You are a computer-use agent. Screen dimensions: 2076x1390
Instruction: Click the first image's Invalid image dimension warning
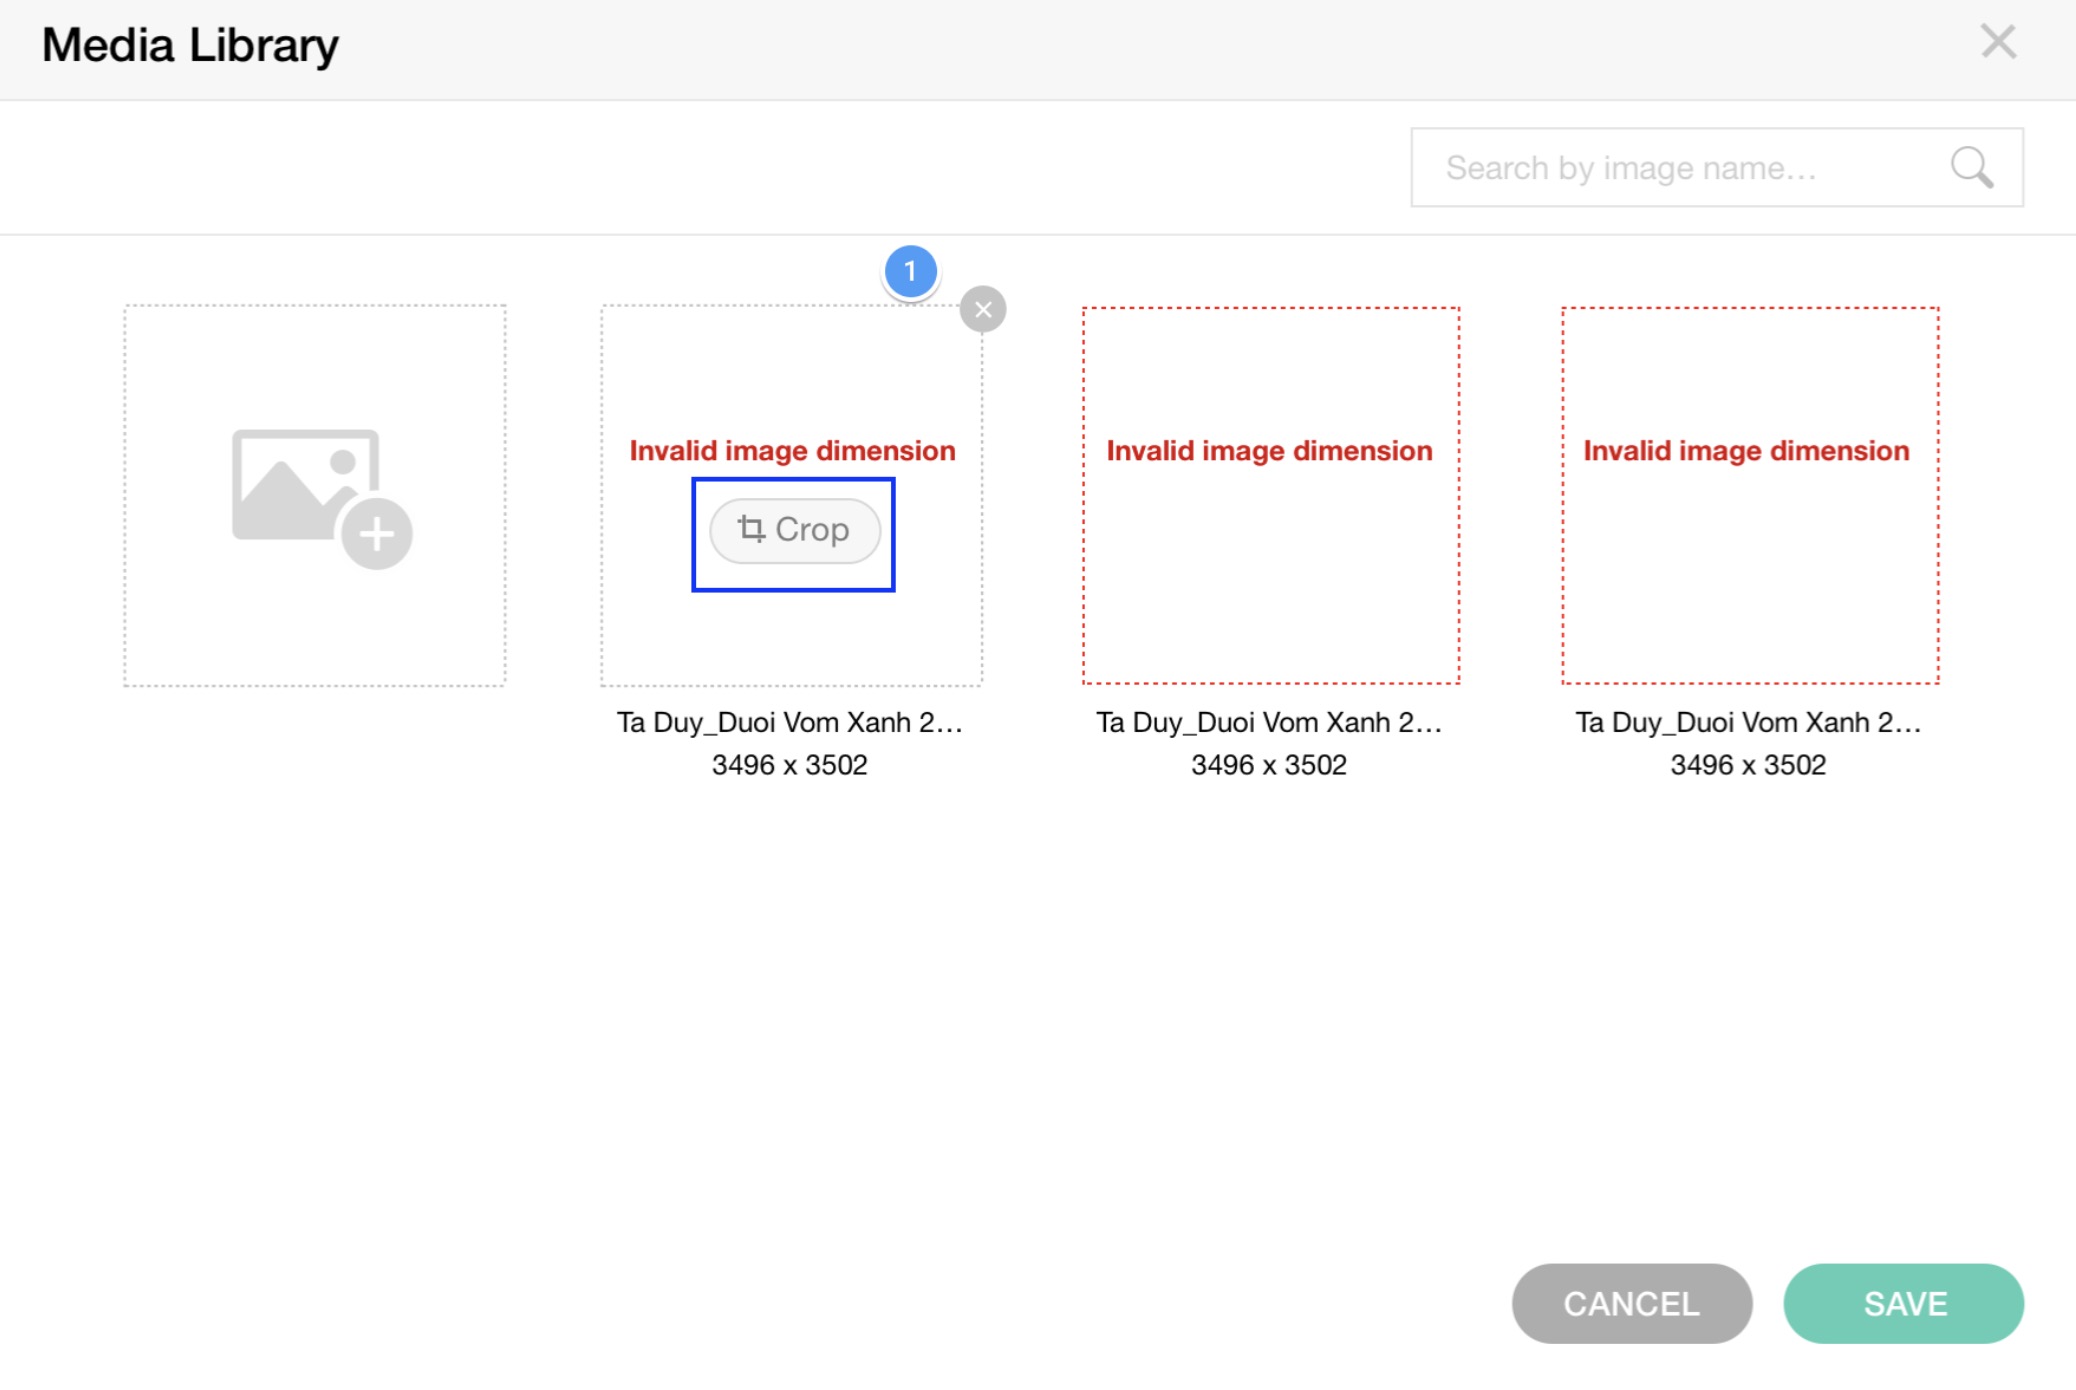792,451
